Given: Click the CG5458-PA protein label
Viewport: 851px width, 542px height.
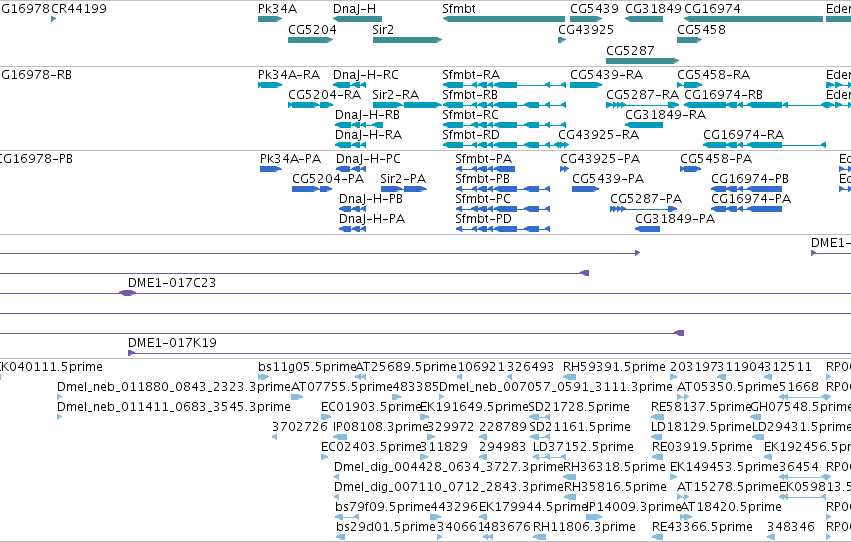Looking at the screenshot, I should [x=716, y=158].
